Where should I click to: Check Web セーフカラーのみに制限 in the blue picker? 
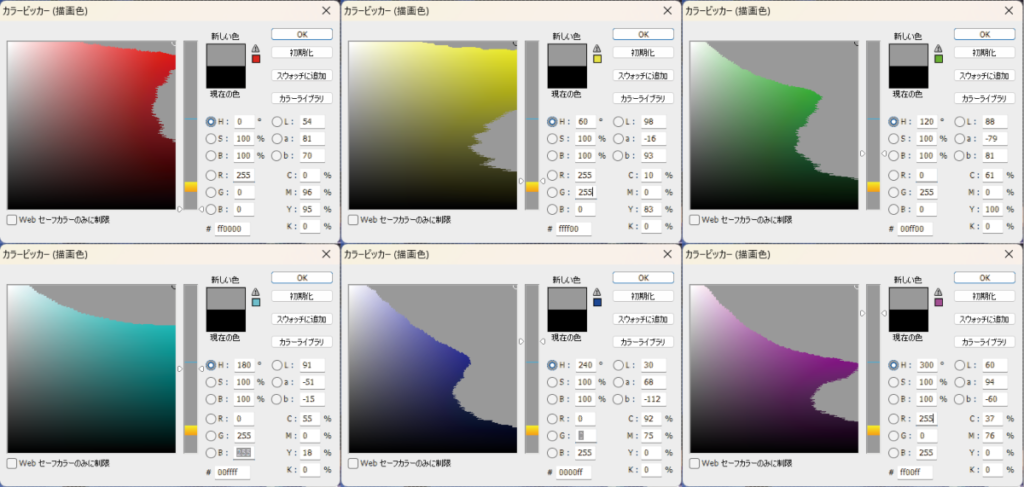point(353,463)
